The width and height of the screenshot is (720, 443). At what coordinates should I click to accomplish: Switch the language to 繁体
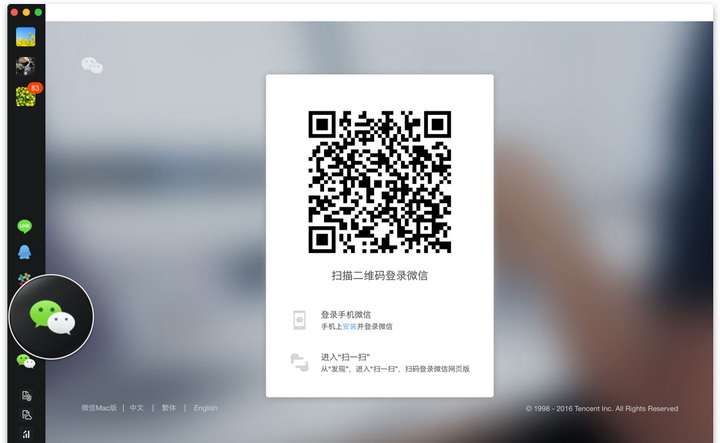169,408
